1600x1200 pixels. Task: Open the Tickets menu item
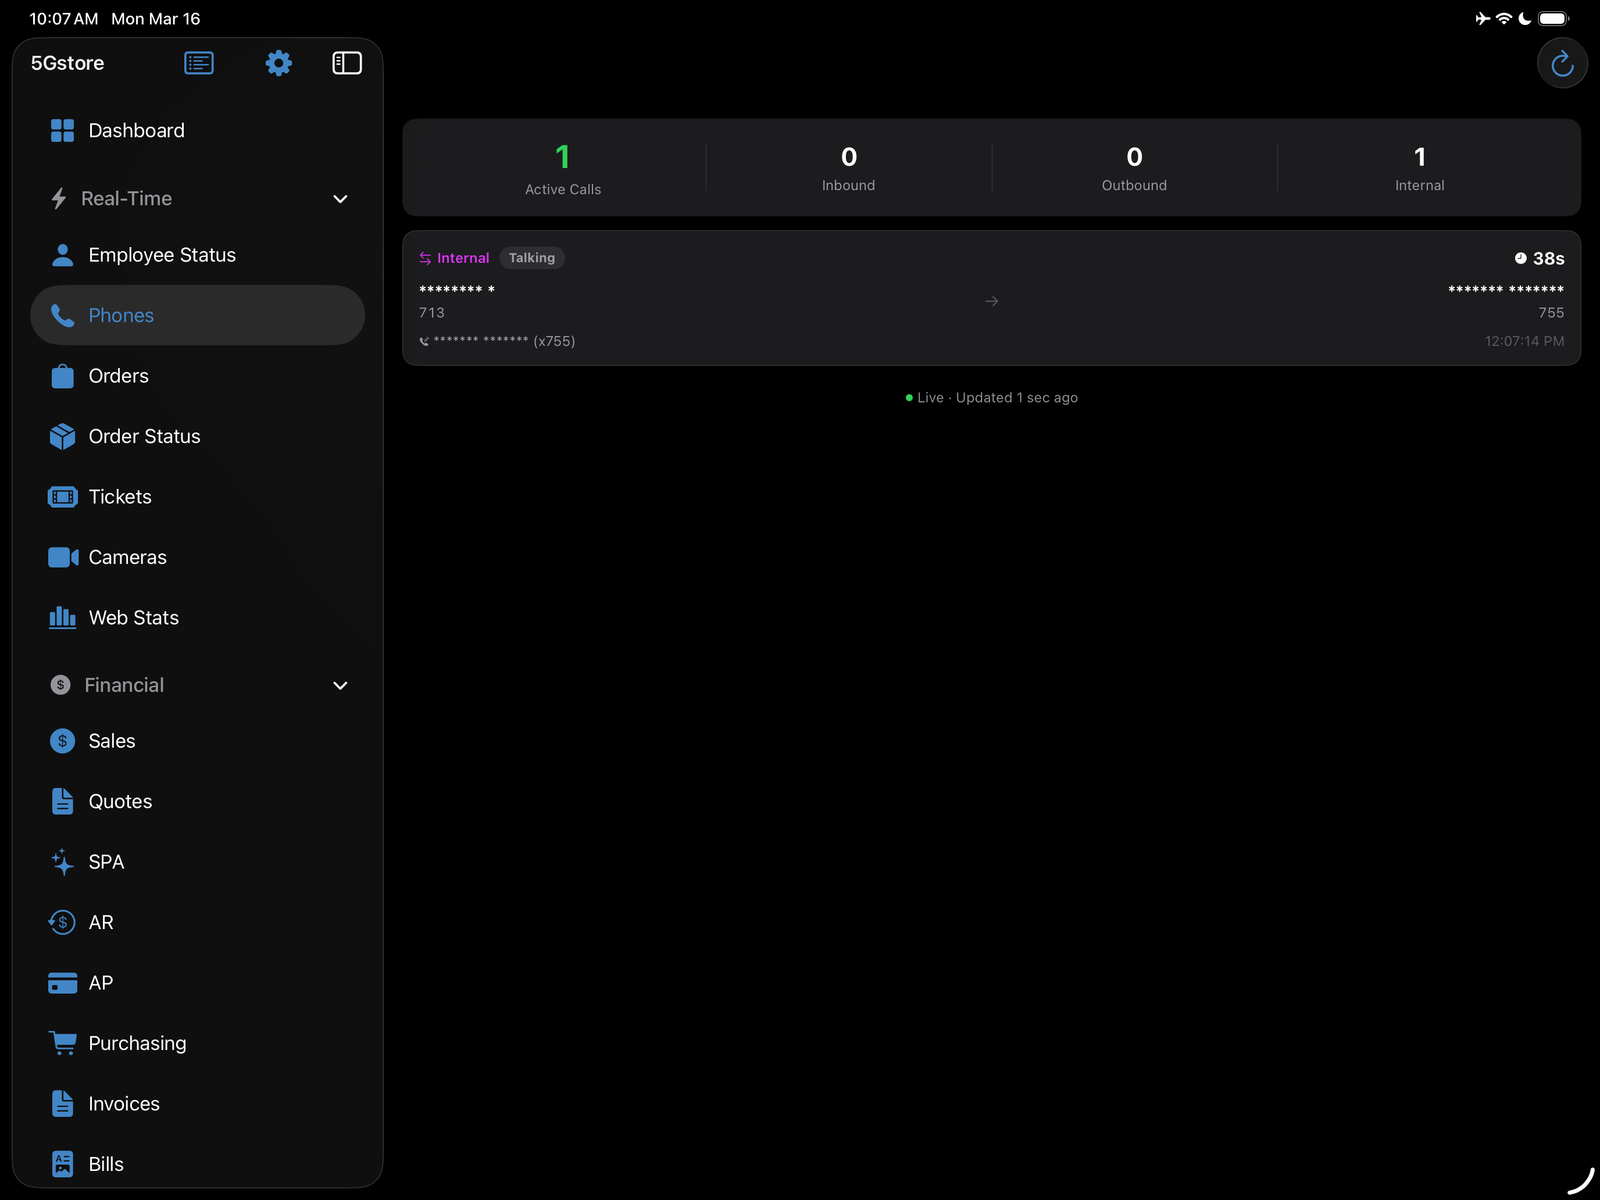tap(119, 496)
